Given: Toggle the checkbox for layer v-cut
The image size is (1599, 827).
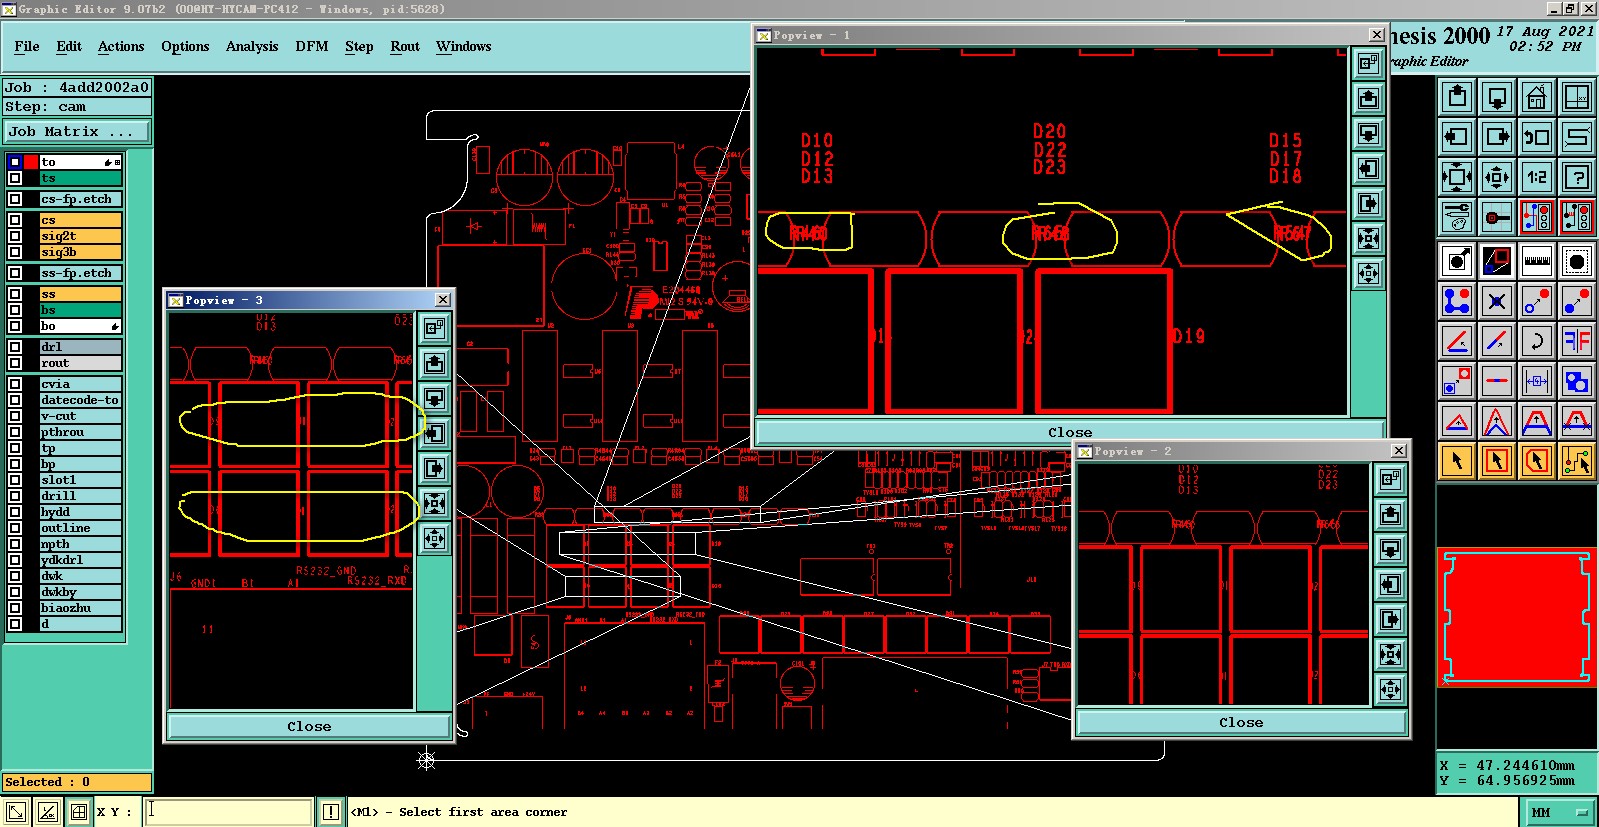Looking at the screenshot, I should [x=15, y=416].
